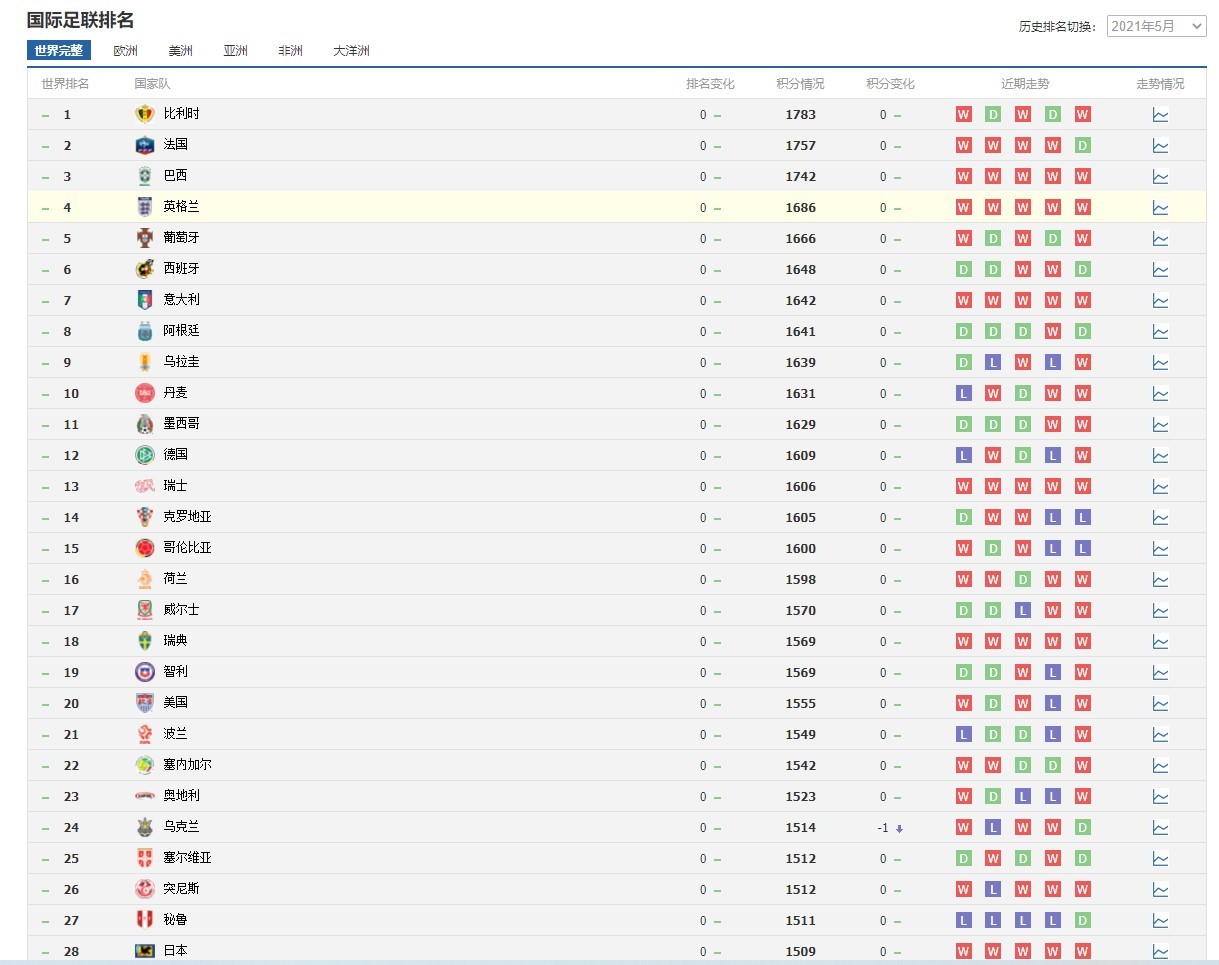Click the Japan (日本) flag icon
Screen dimensions: 1219x965
[145, 951]
